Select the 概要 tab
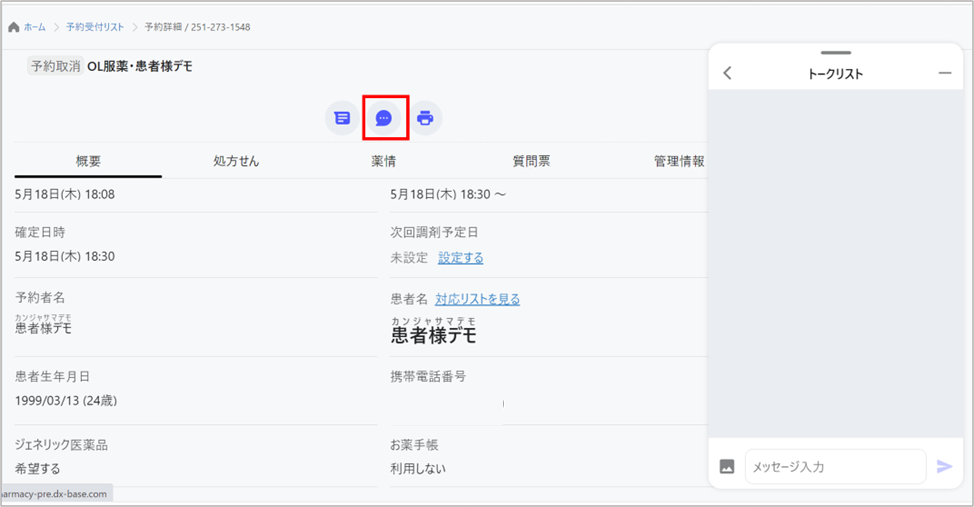Image resolution: width=974 pixels, height=507 pixels. pyautogui.click(x=88, y=161)
